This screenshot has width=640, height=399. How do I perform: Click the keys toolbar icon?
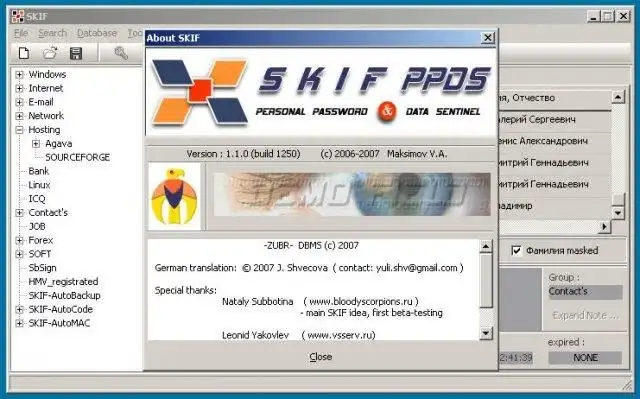click(x=121, y=53)
